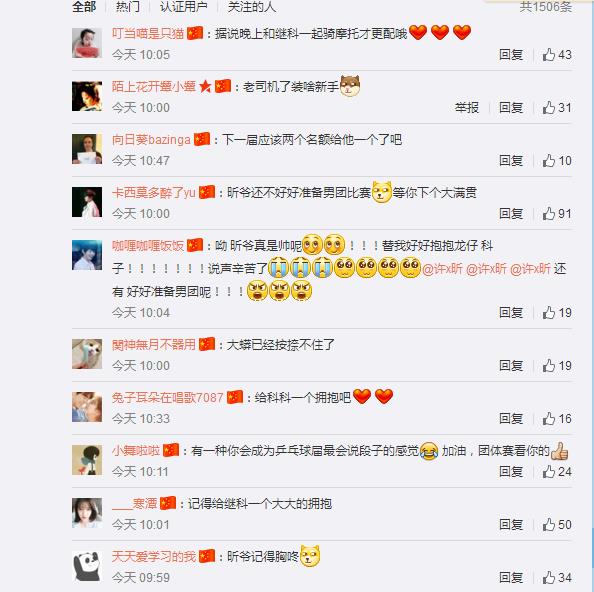The image size is (594, 592).
Task: Select the 全部 comments tab
Action: coord(84,6)
